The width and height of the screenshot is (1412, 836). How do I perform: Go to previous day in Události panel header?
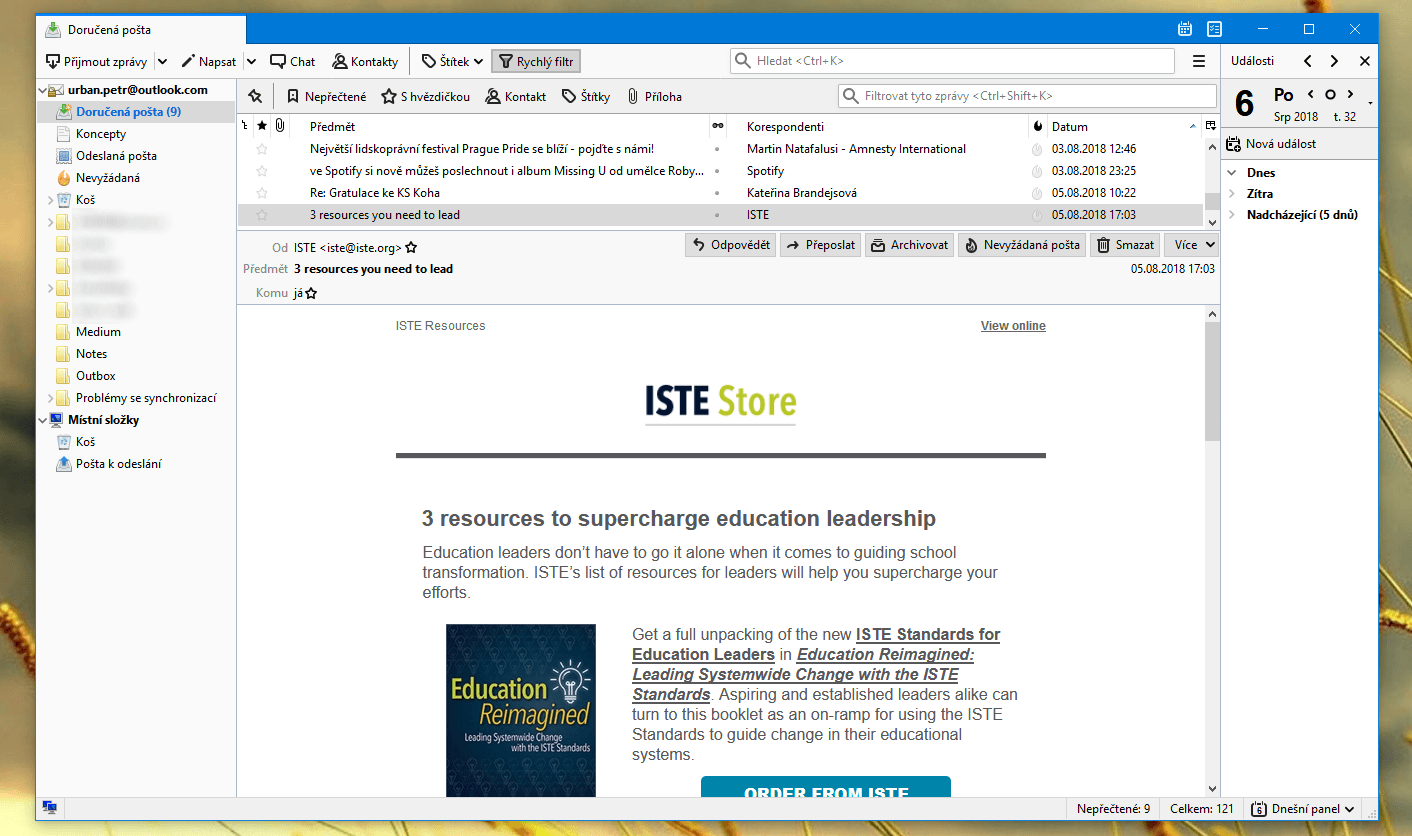(1308, 61)
